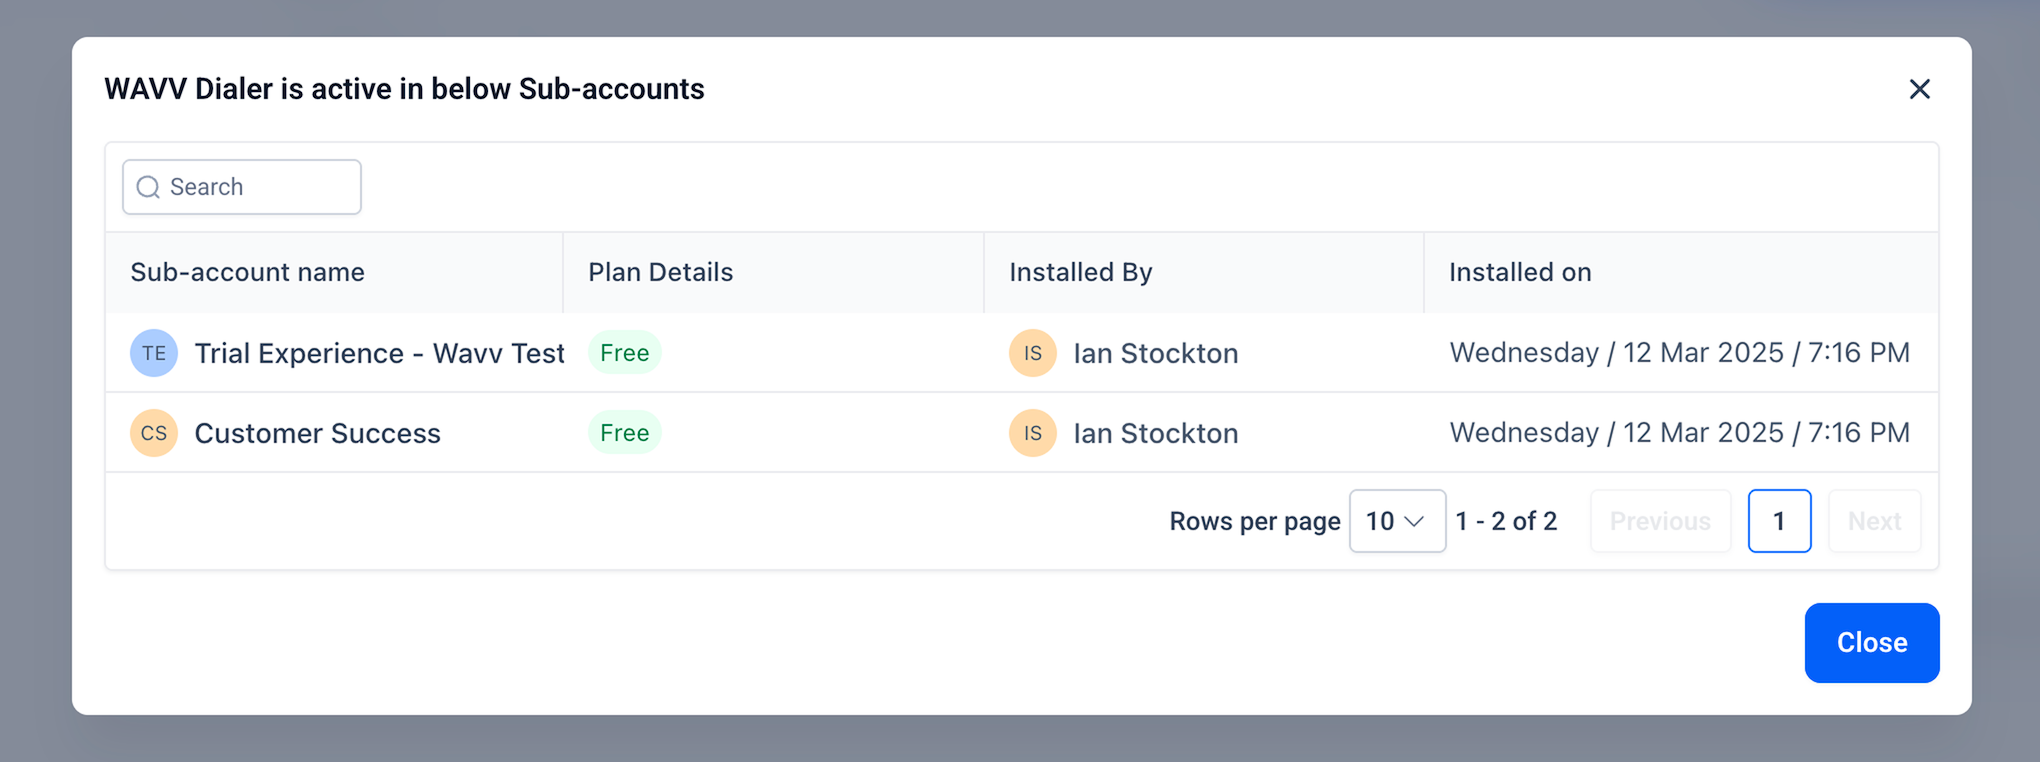This screenshot has height=762, width=2040.
Task: Click the chevron beside 10 rows value
Action: [x=1414, y=522]
